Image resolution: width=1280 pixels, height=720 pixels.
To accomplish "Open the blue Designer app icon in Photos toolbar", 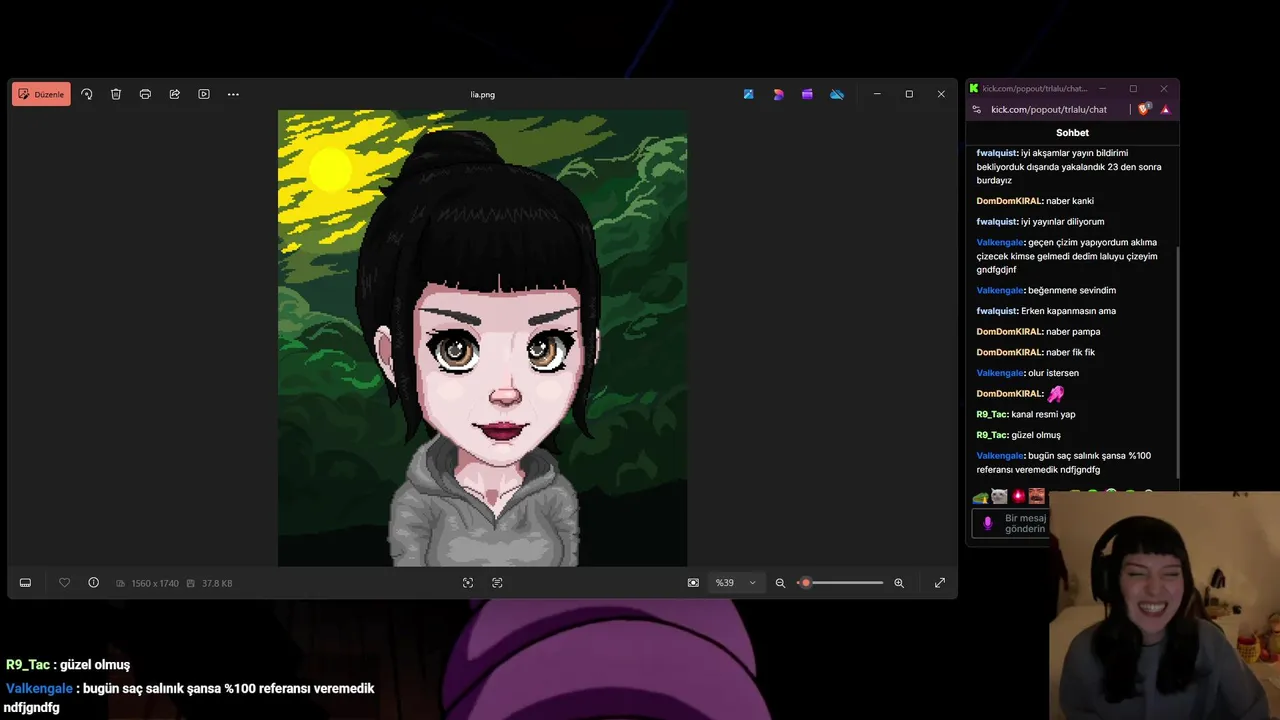I will tap(748, 94).
